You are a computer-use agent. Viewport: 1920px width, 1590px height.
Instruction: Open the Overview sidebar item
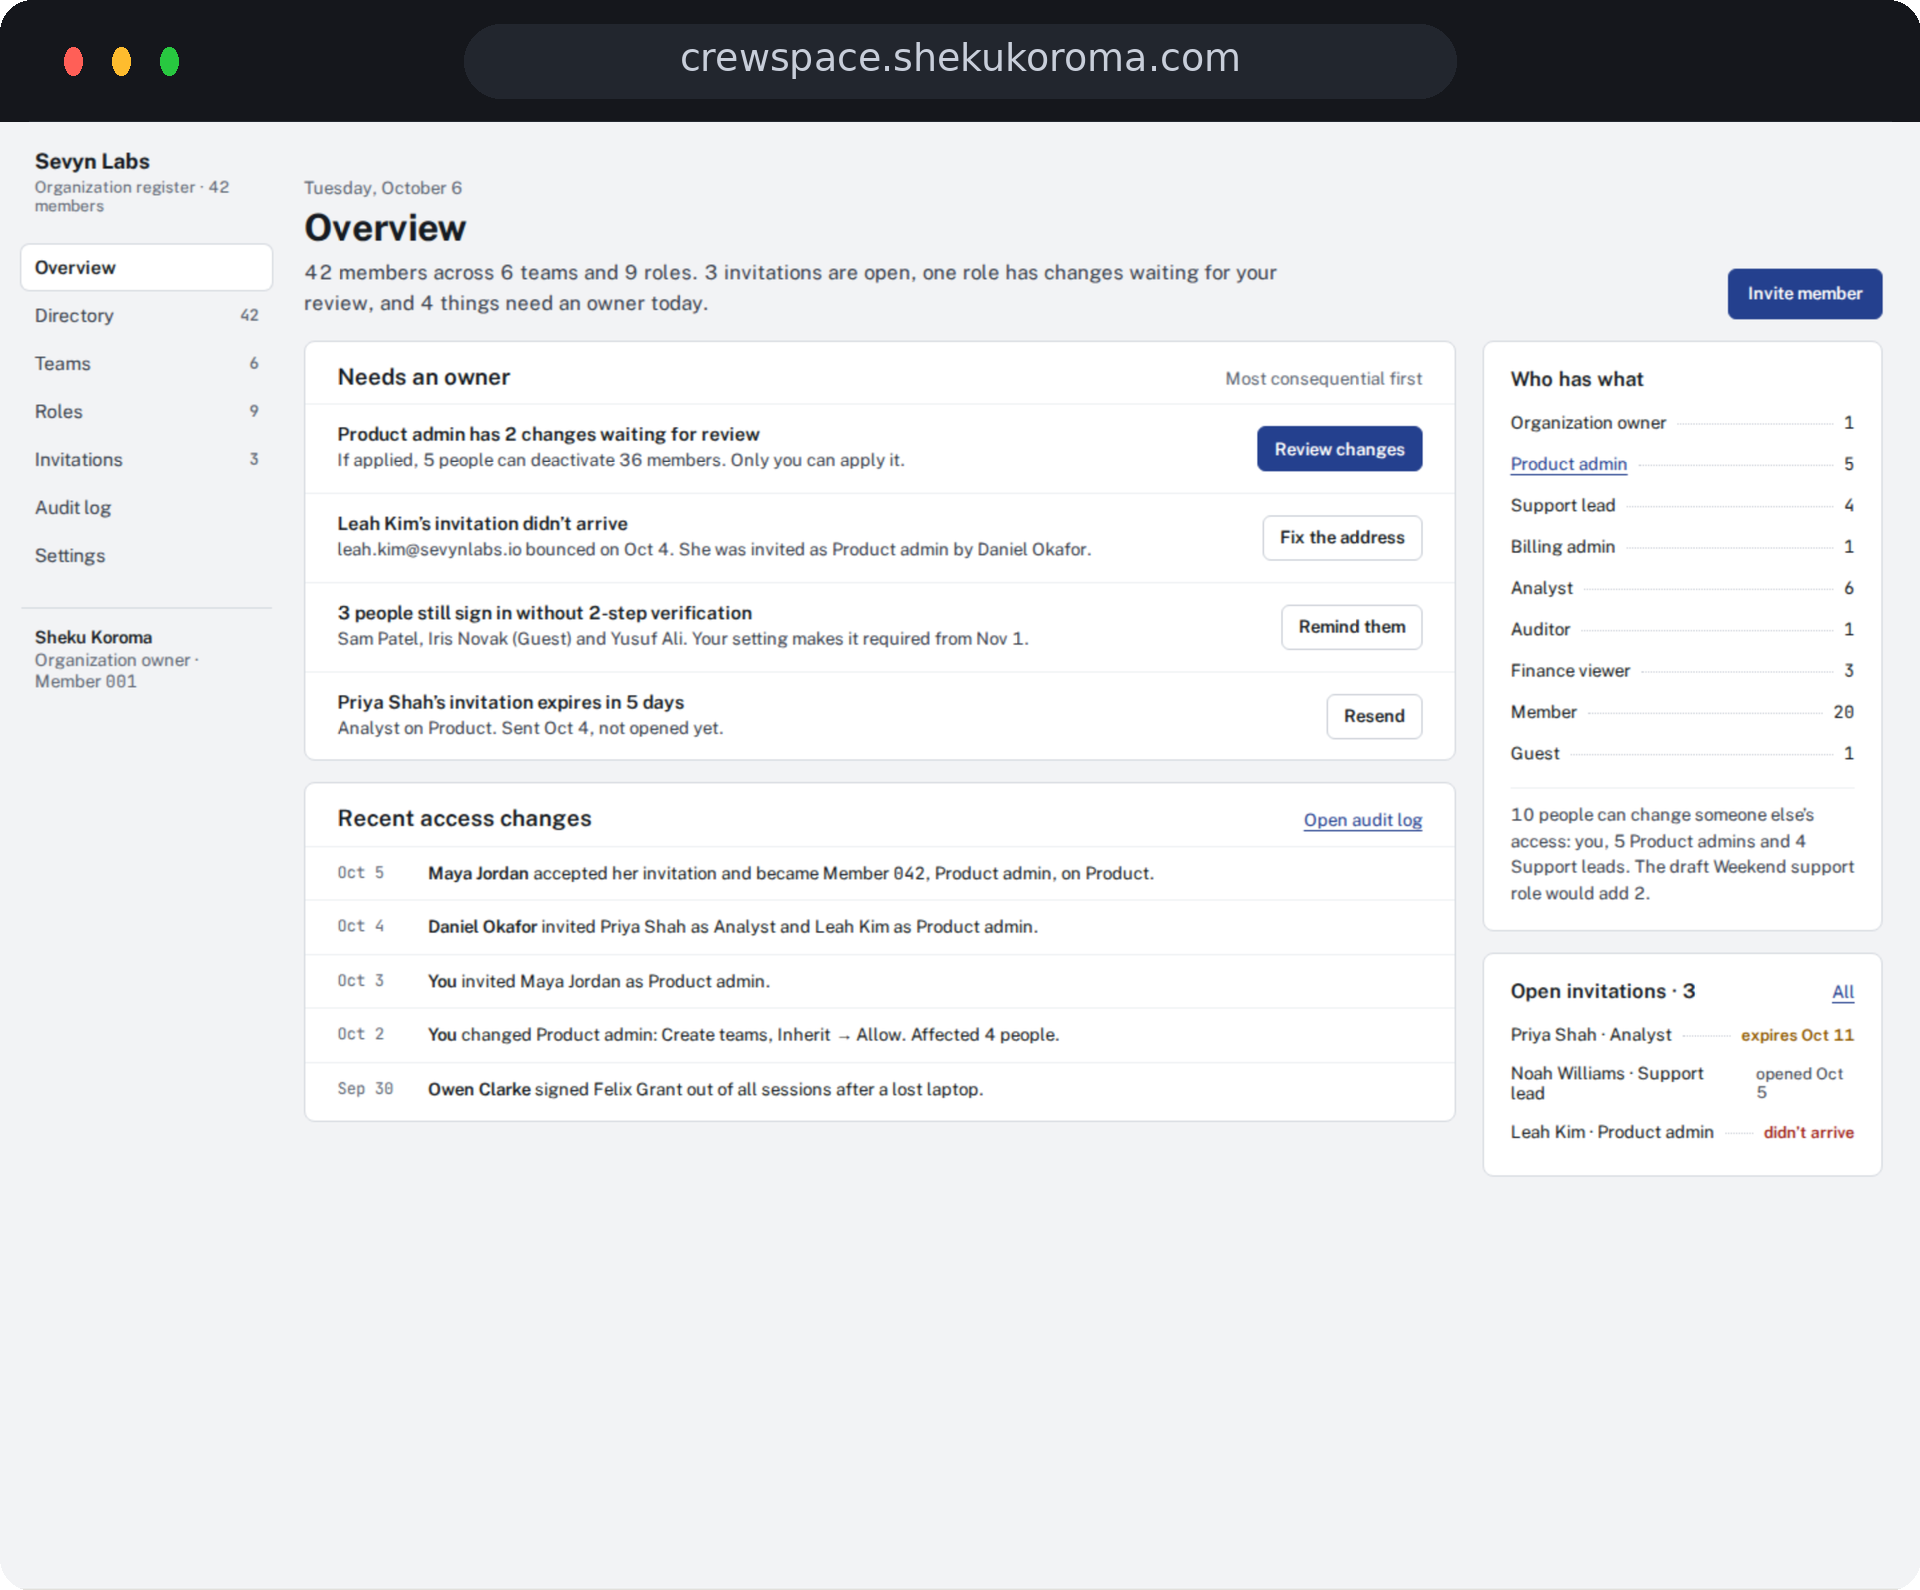(146, 267)
